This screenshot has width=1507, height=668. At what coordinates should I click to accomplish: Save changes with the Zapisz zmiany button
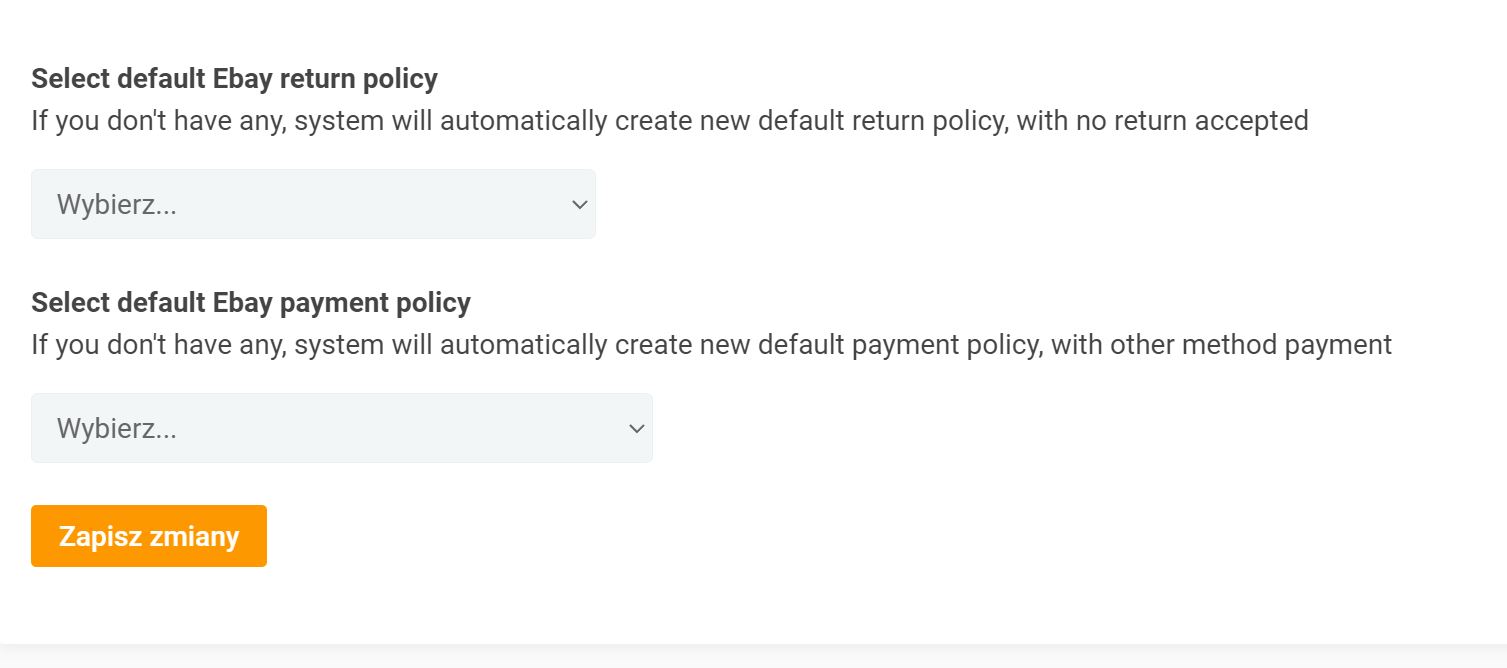149,536
